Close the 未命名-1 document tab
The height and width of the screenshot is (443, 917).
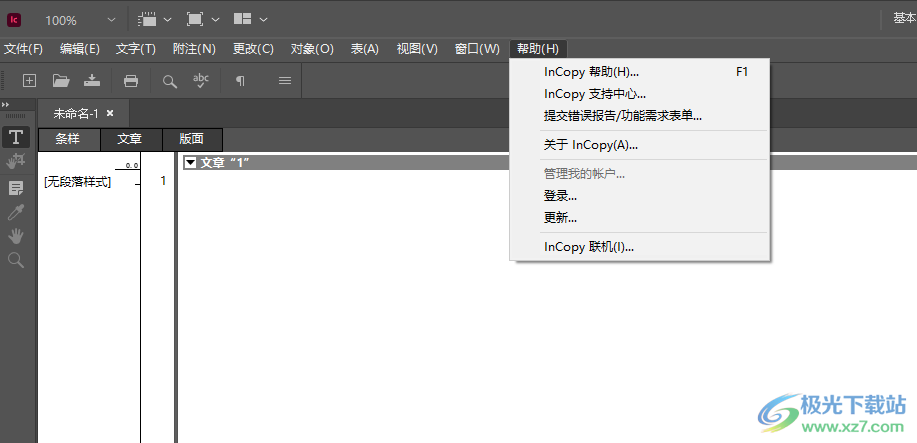(x=110, y=114)
